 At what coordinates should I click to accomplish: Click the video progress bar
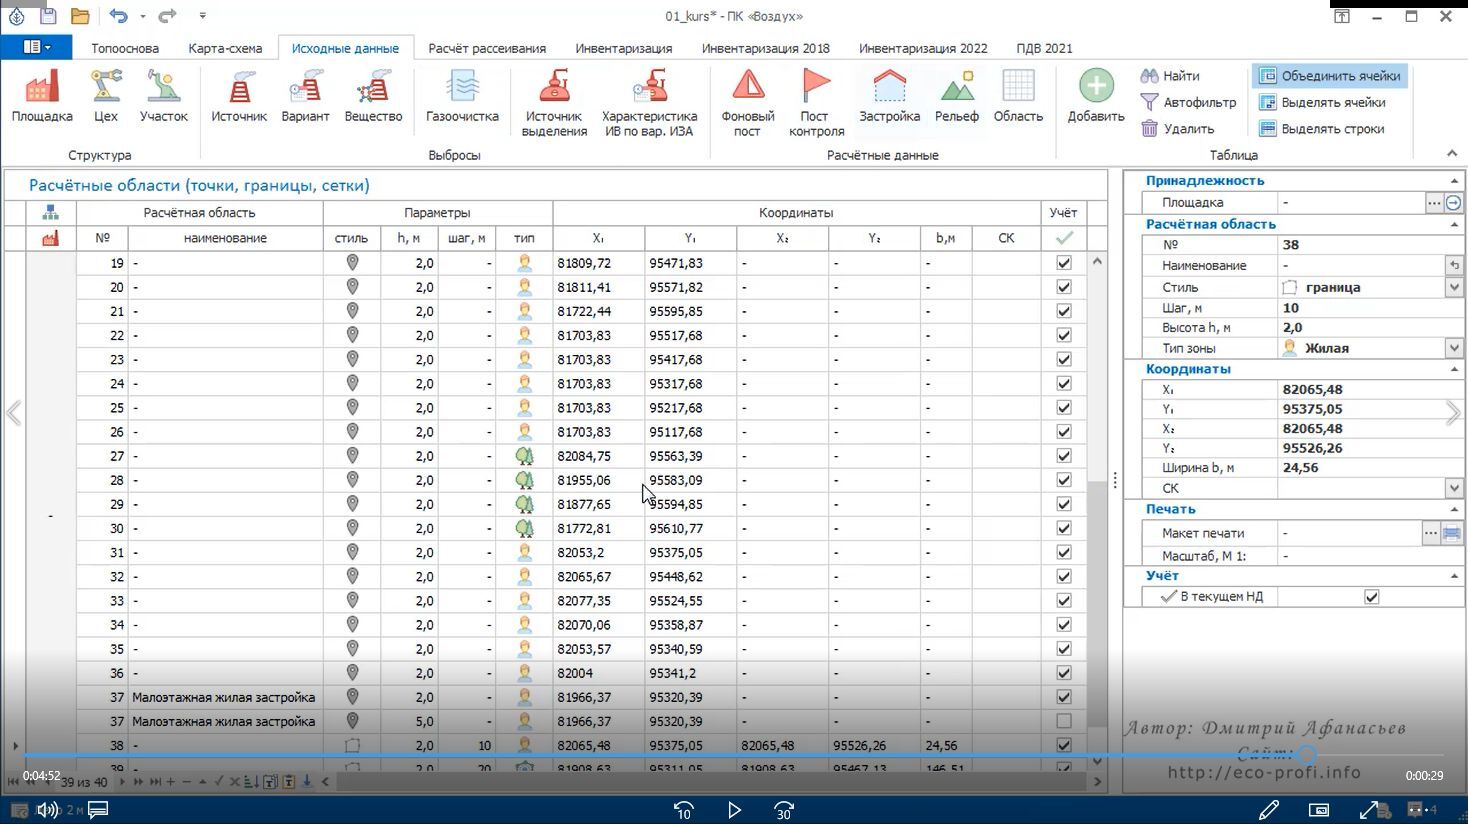734,755
